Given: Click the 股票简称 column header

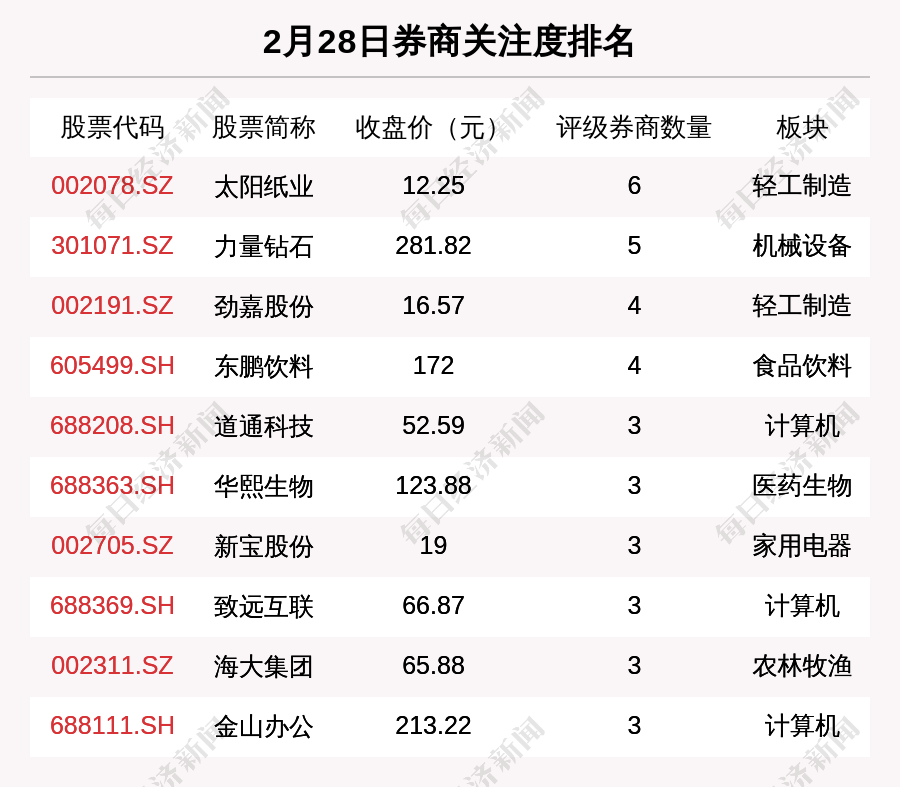Looking at the screenshot, I should (x=263, y=127).
